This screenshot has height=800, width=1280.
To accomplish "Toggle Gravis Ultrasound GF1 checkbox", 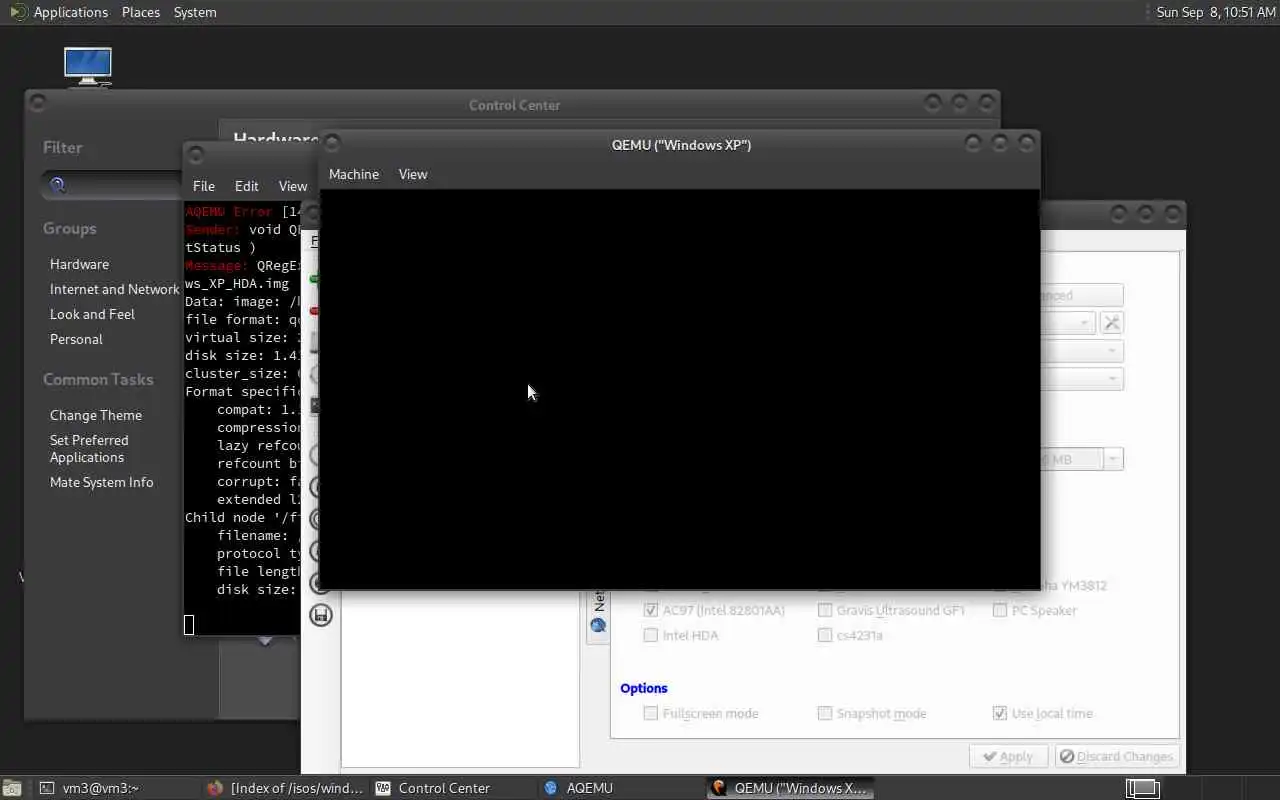I will 825,610.
